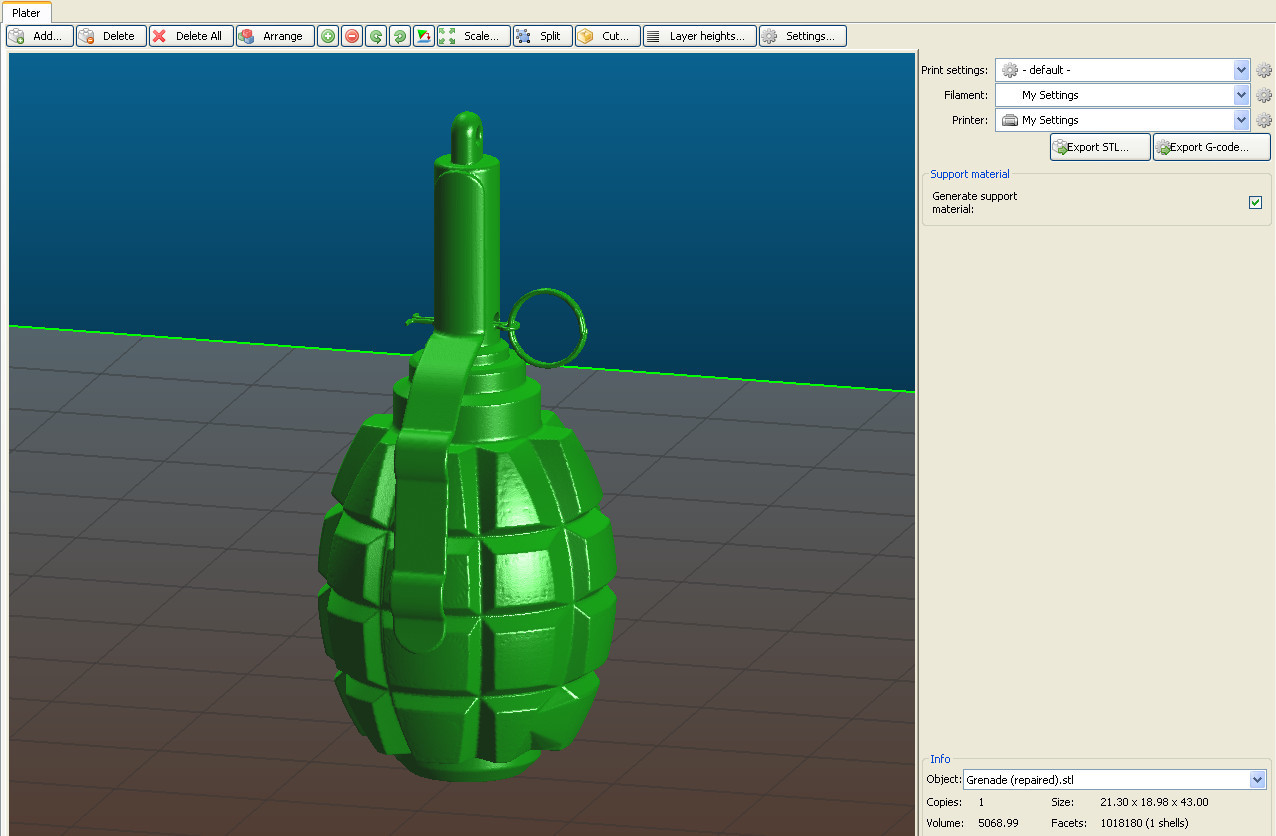The height and width of the screenshot is (836, 1276).
Task: Select the Plater tab
Action: 26,13
